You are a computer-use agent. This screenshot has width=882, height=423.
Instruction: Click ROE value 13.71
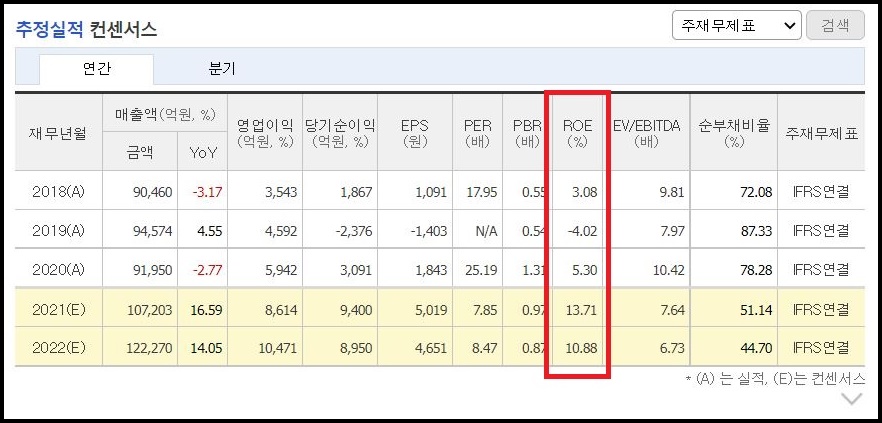point(582,310)
